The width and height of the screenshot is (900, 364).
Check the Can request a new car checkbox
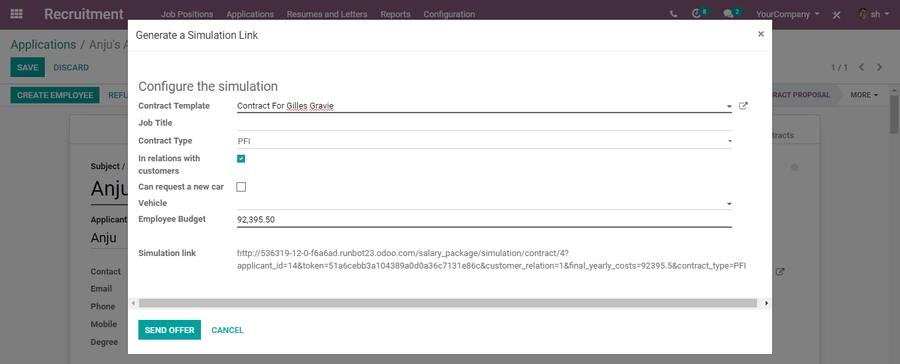pos(241,187)
